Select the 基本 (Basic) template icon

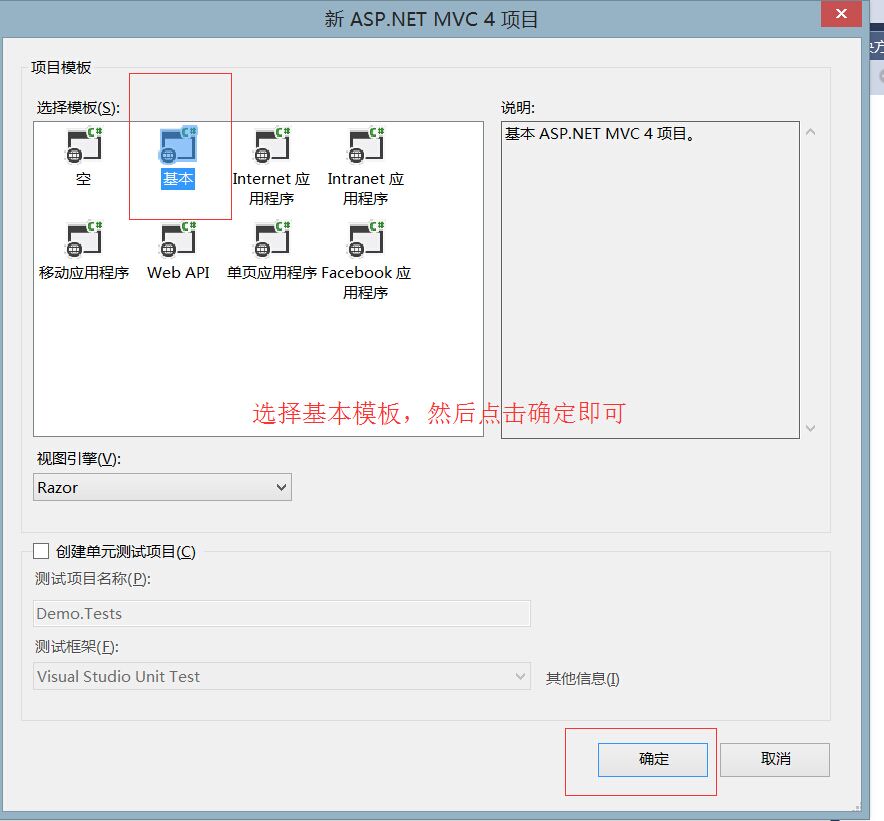pyautogui.click(x=178, y=145)
